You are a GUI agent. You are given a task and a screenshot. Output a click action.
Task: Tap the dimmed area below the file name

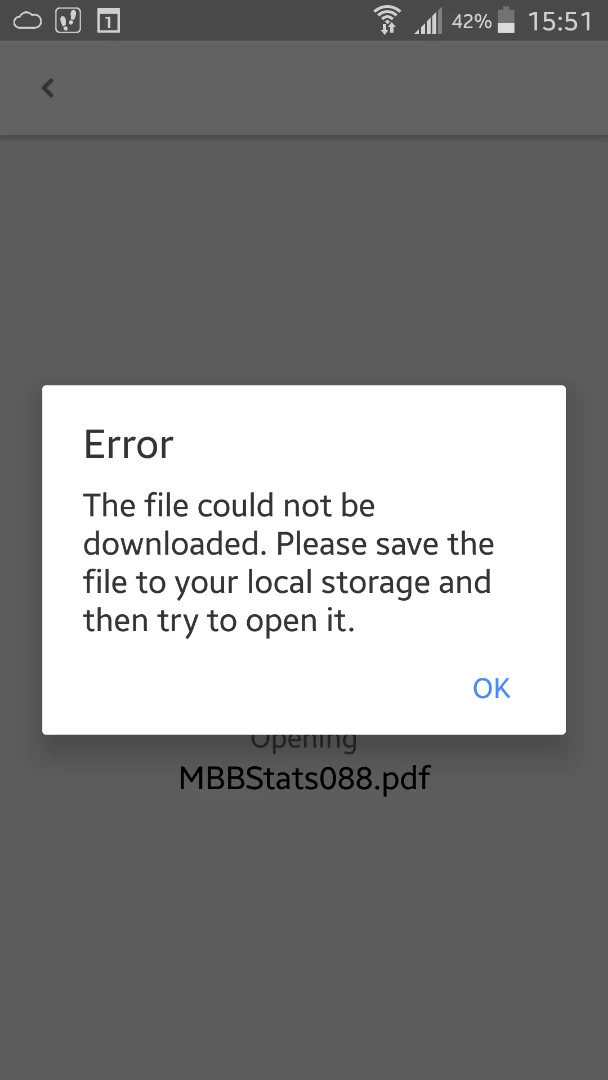304,937
